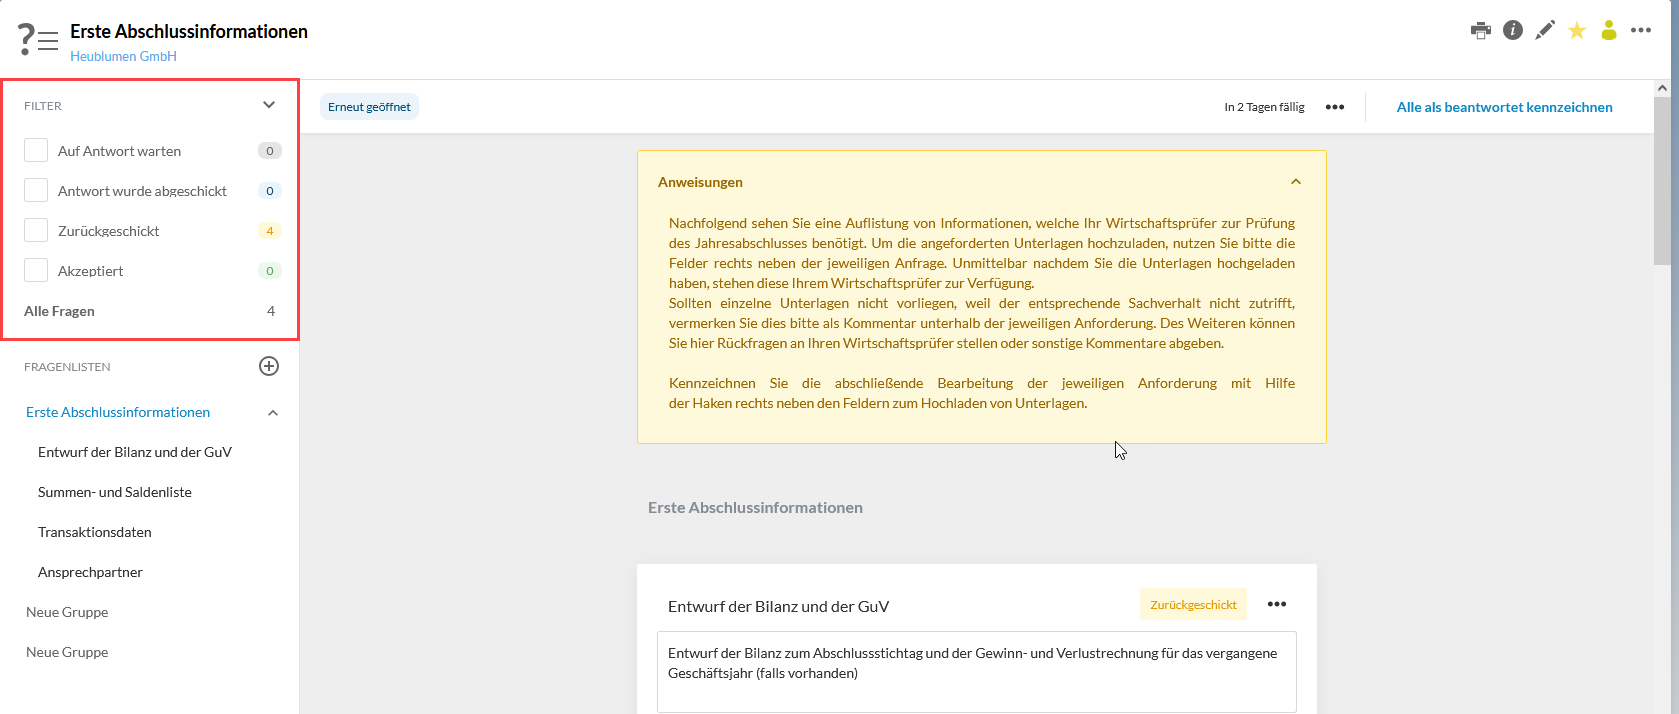The width and height of the screenshot is (1679, 714).
Task: Toggle the yellow star favorite icon
Action: [x=1577, y=30]
